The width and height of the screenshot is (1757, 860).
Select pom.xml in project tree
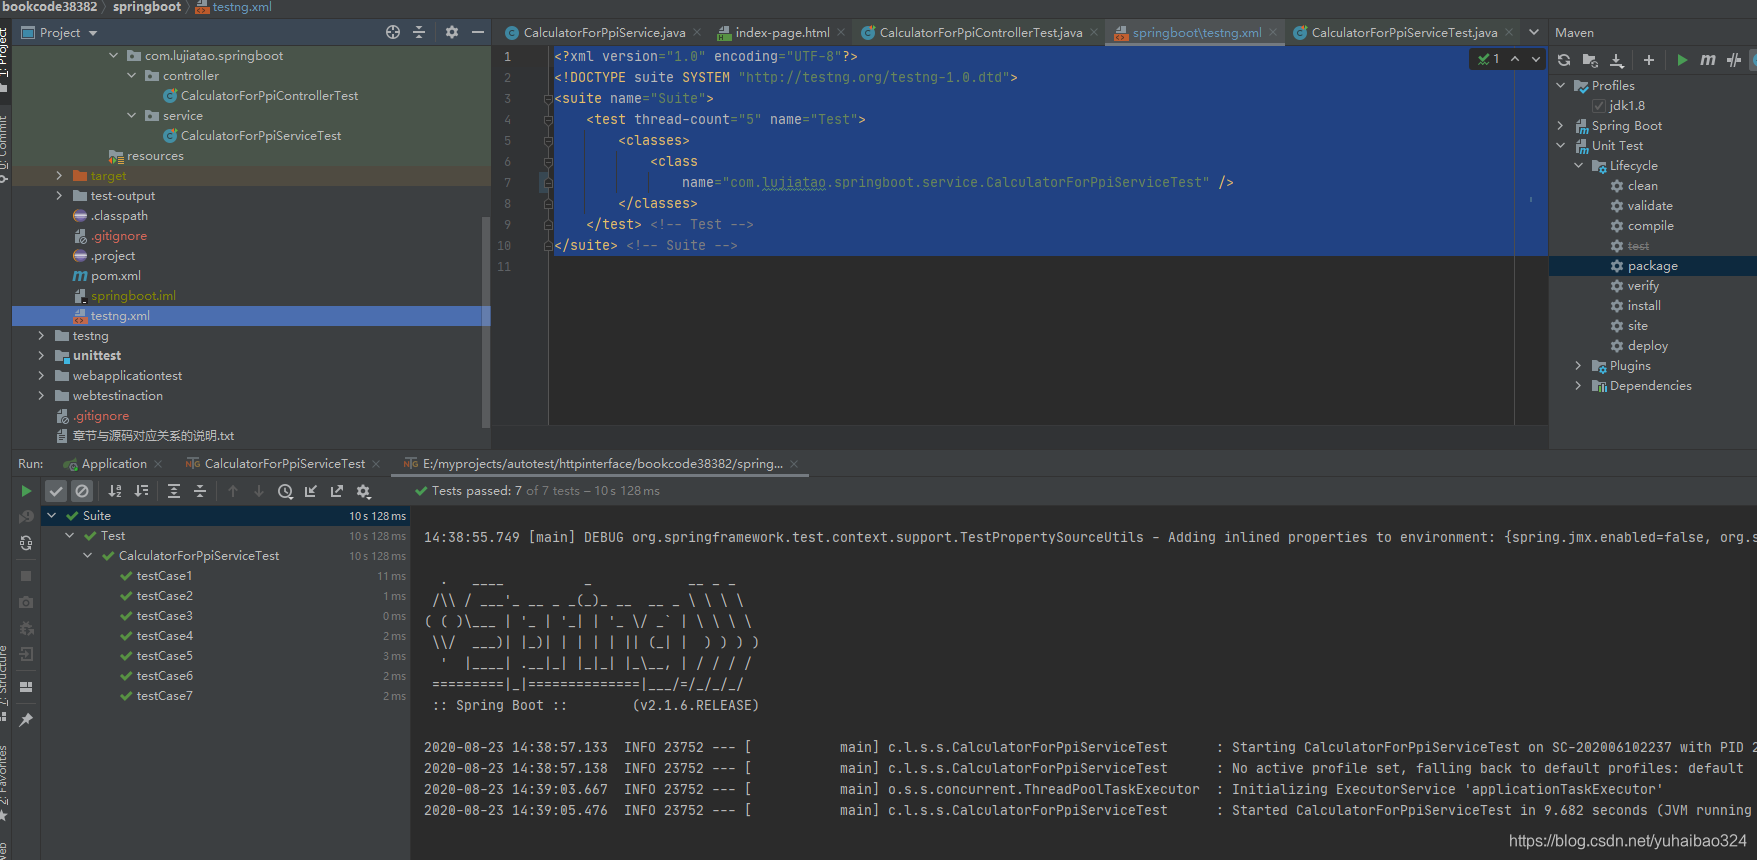[115, 276]
